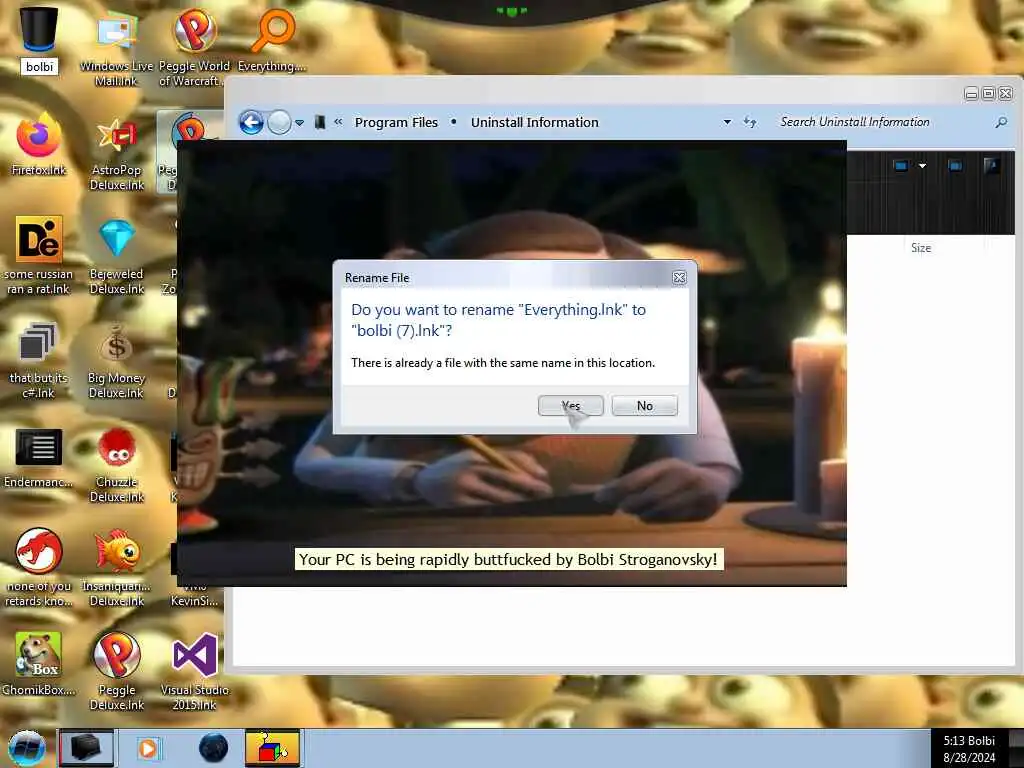The image size is (1024, 768).
Task: Expand the breadcrumb overflow chevron
Action: click(338, 121)
